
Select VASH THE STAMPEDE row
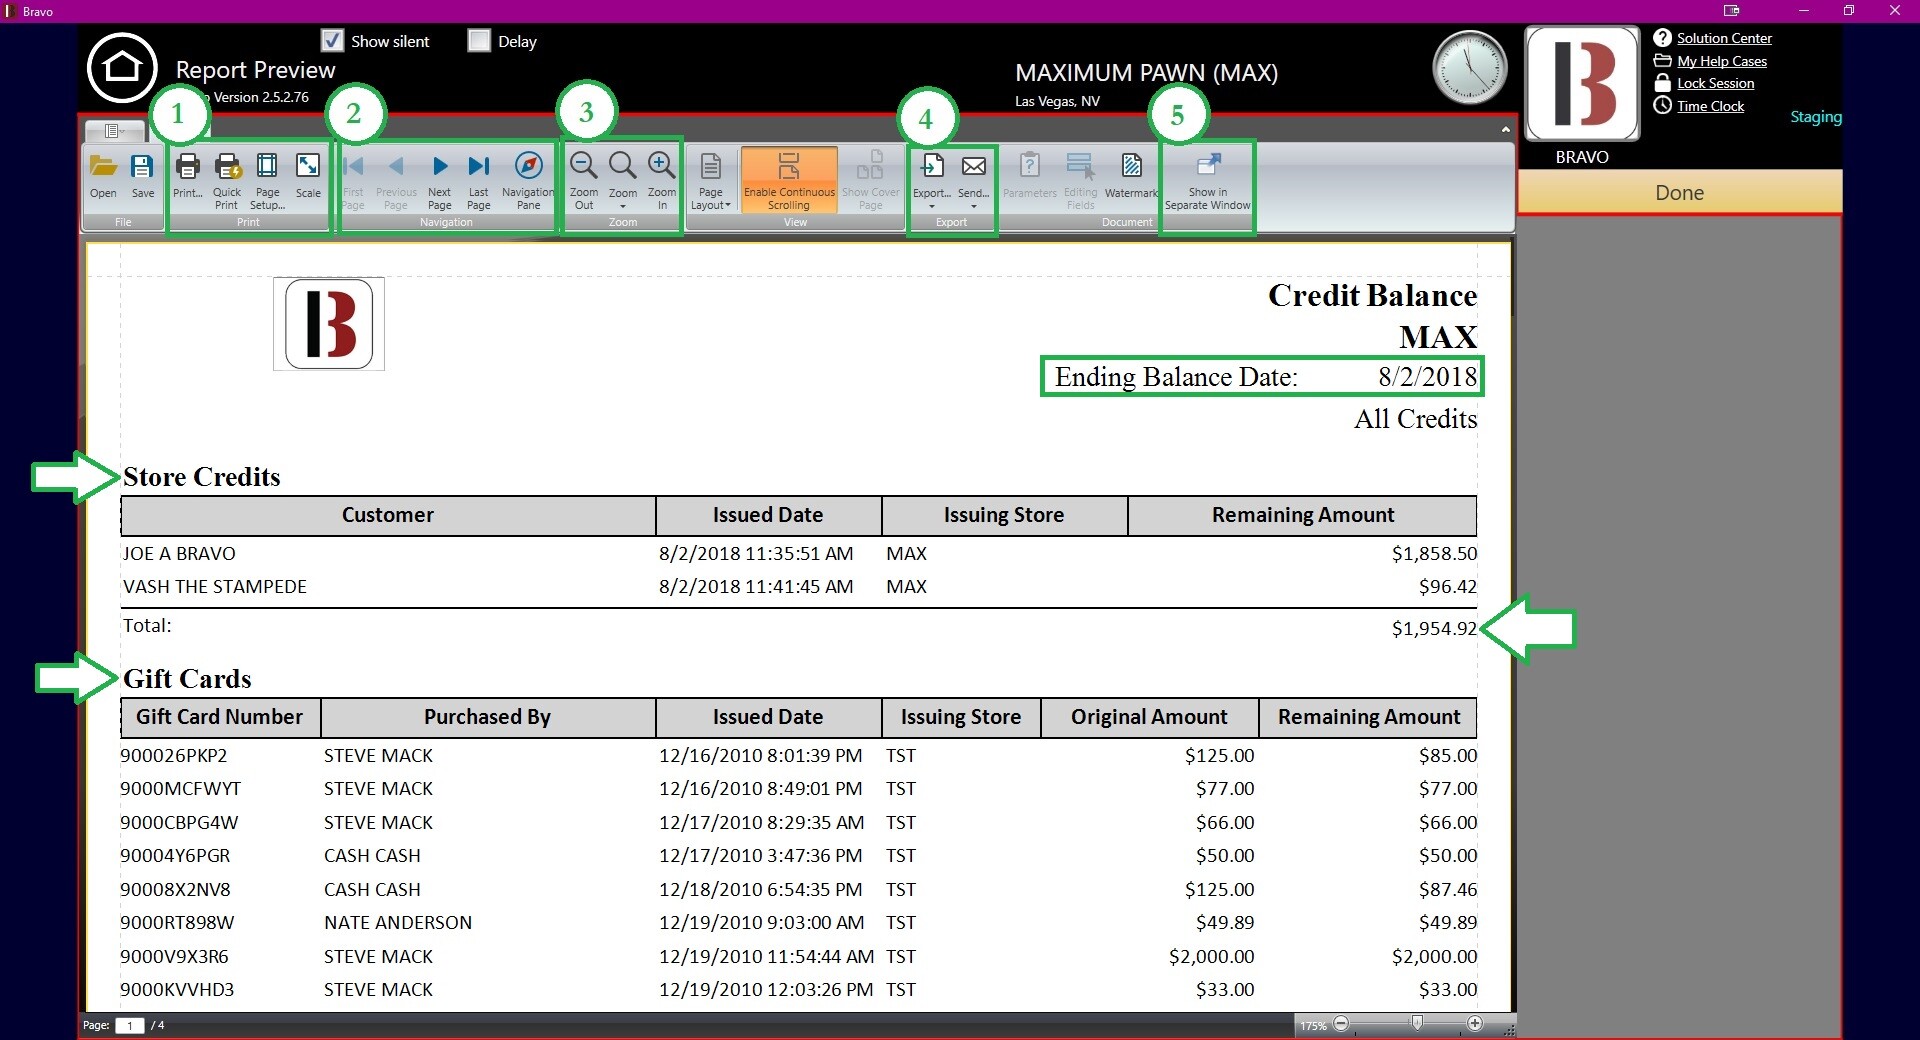click(799, 586)
